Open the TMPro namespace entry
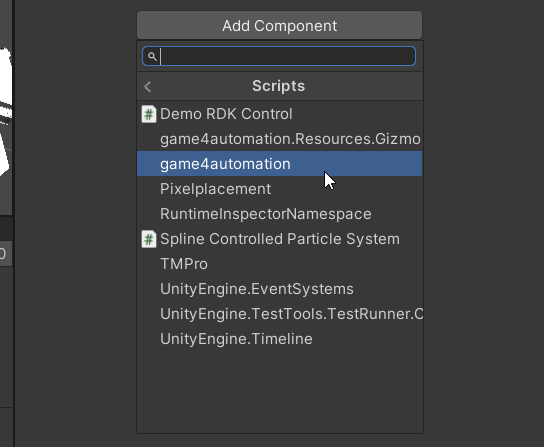This screenshot has height=447, width=544. (280, 264)
